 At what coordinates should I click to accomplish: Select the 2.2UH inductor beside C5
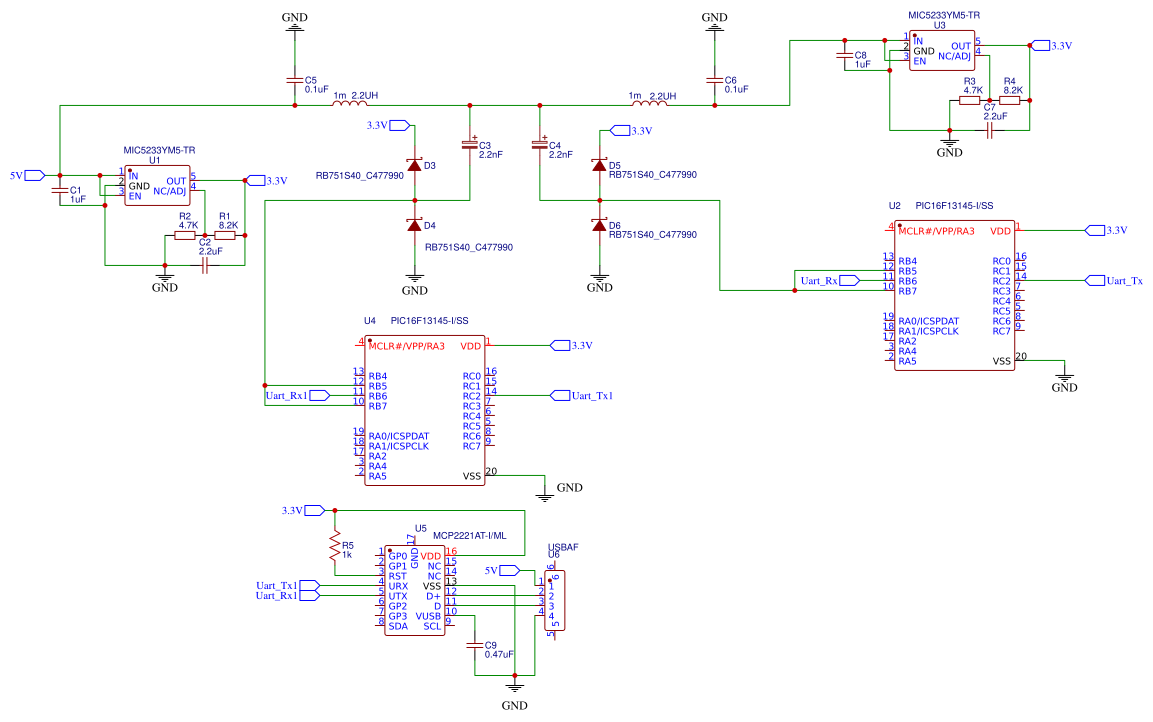[x=351, y=104]
